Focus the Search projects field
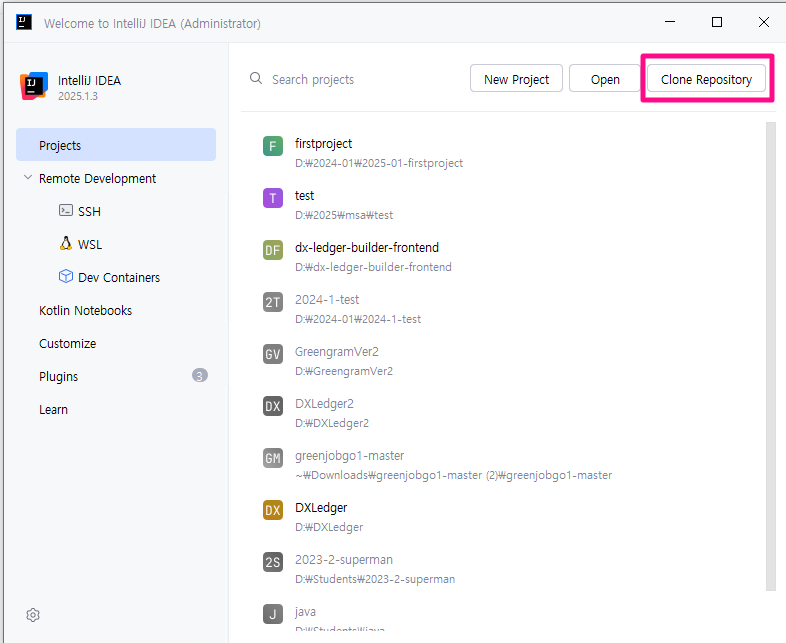This screenshot has height=643, width=786. click(313, 79)
